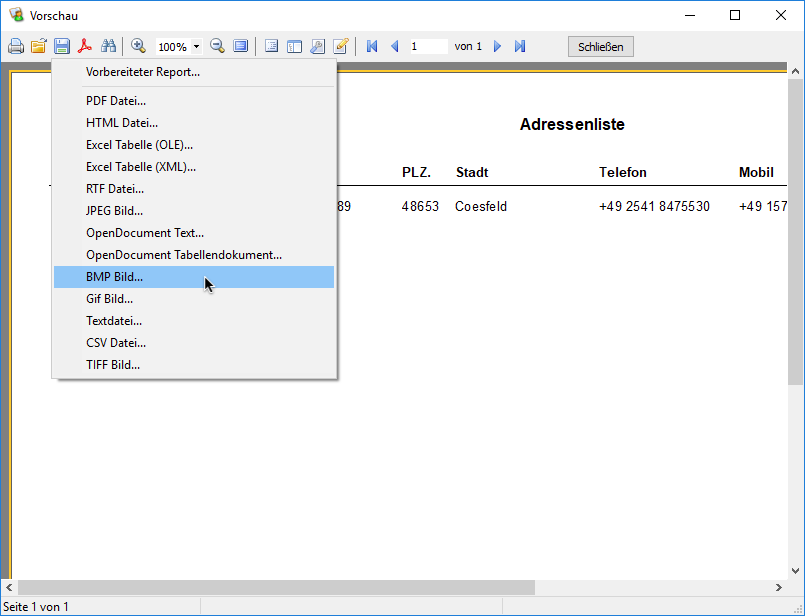
Task: Pick "CSV Datei..." in the menu
Action: [x=116, y=343]
